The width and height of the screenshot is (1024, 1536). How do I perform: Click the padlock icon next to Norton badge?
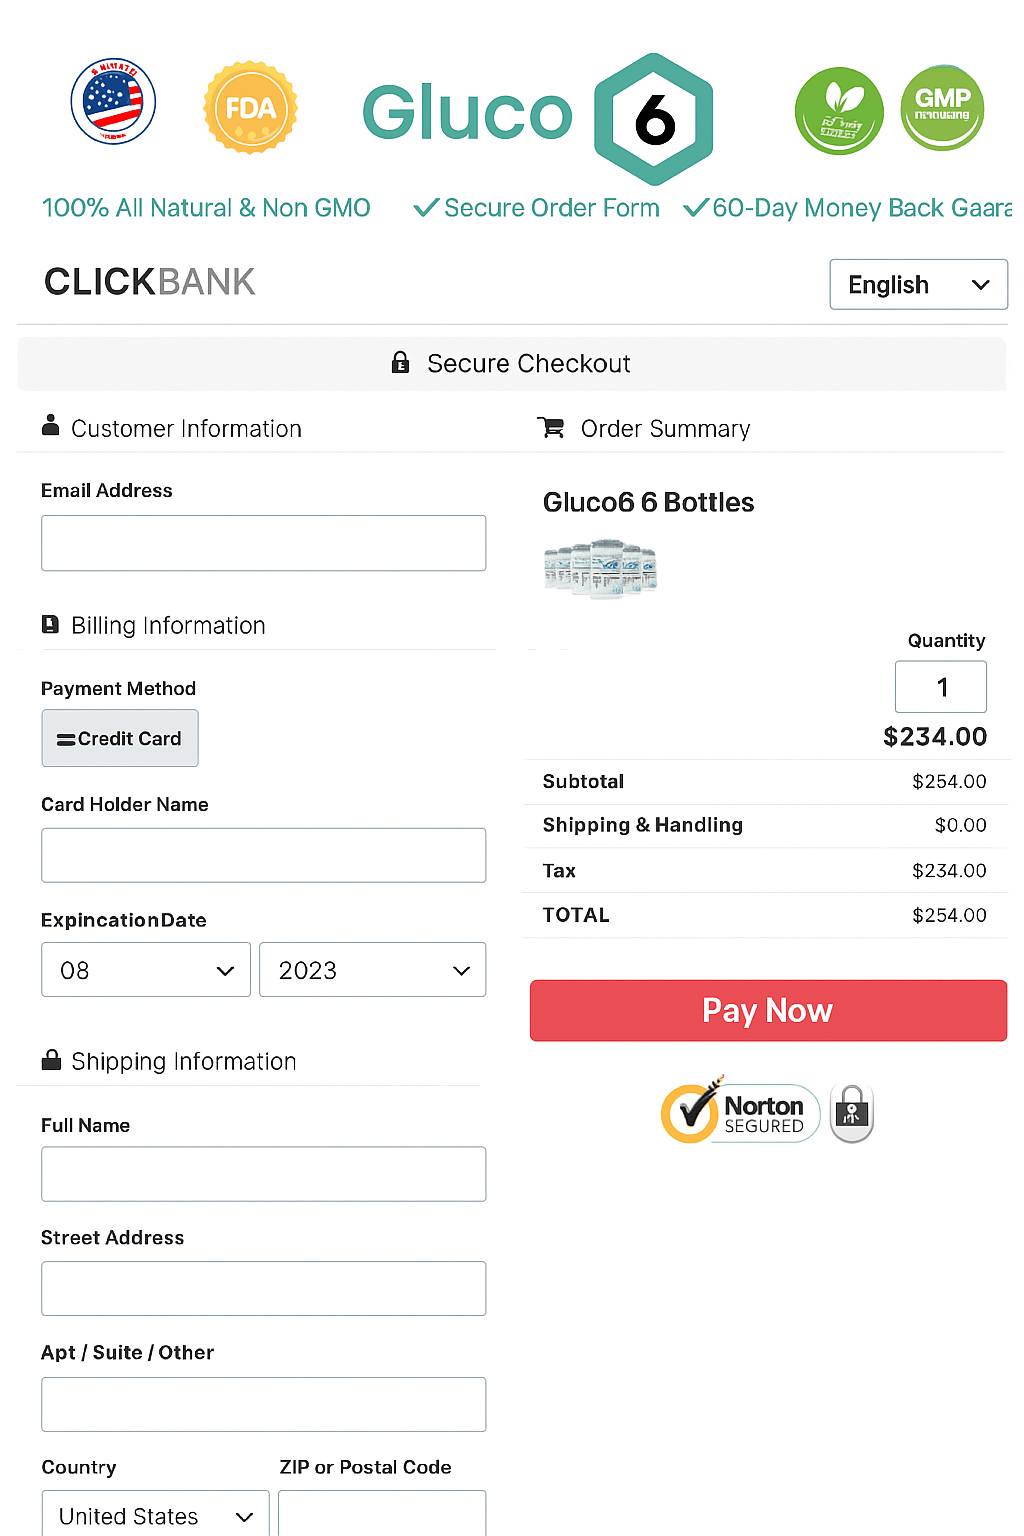click(851, 1111)
